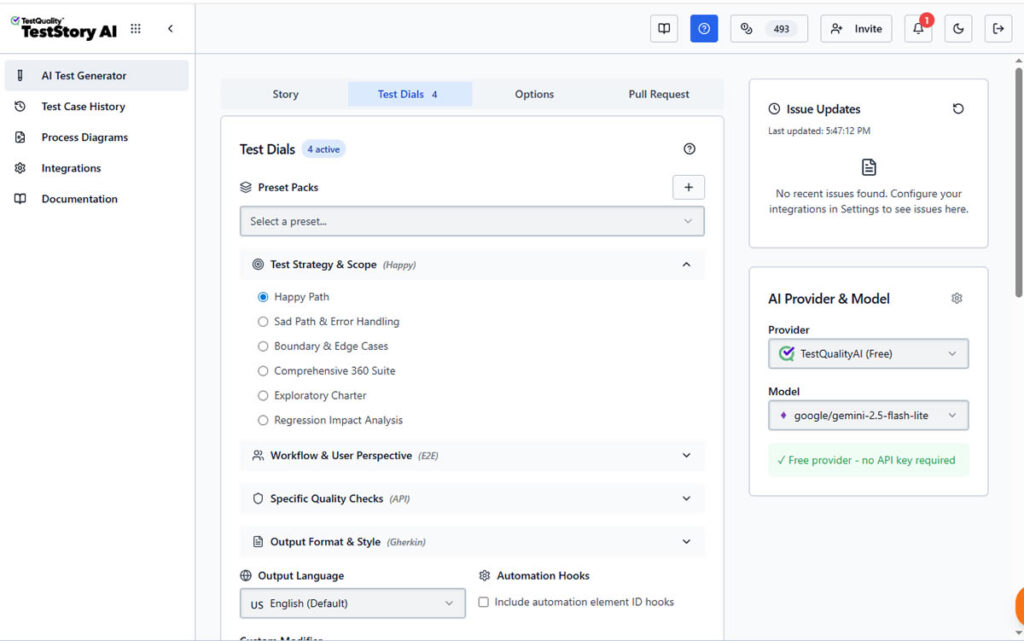Open the apps grid icon beside logo
Screen dimensions: 1024x641
(136, 29)
